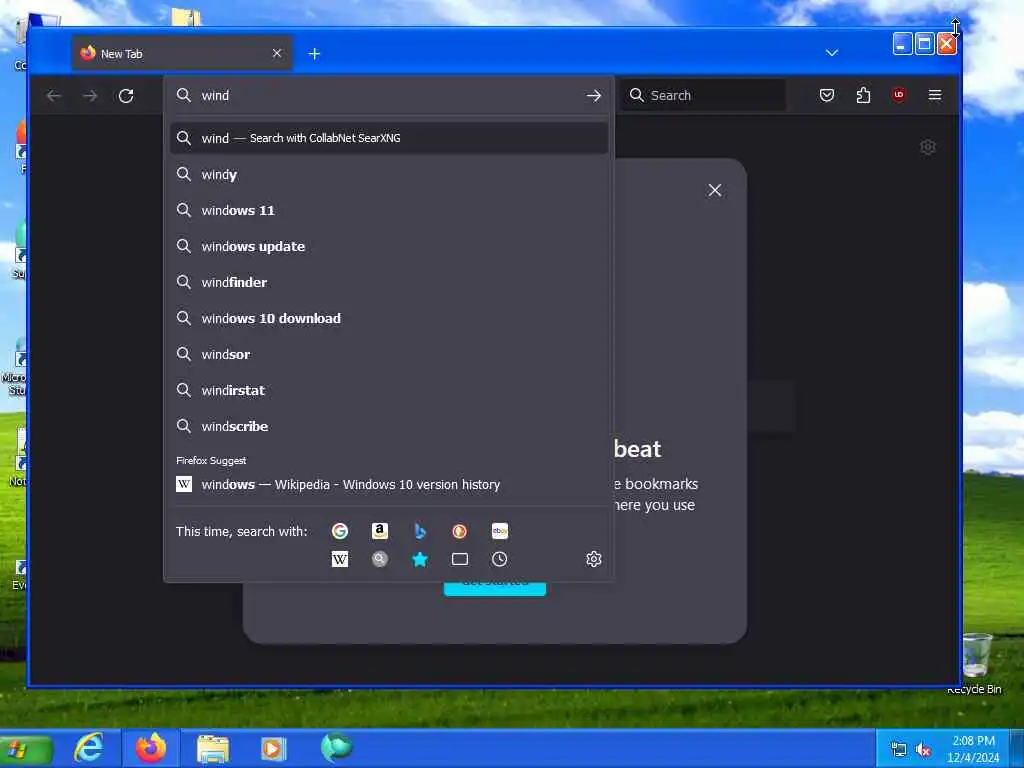Choose the windfinder suggestion
1024x768 pixels.
(x=389, y=282)
